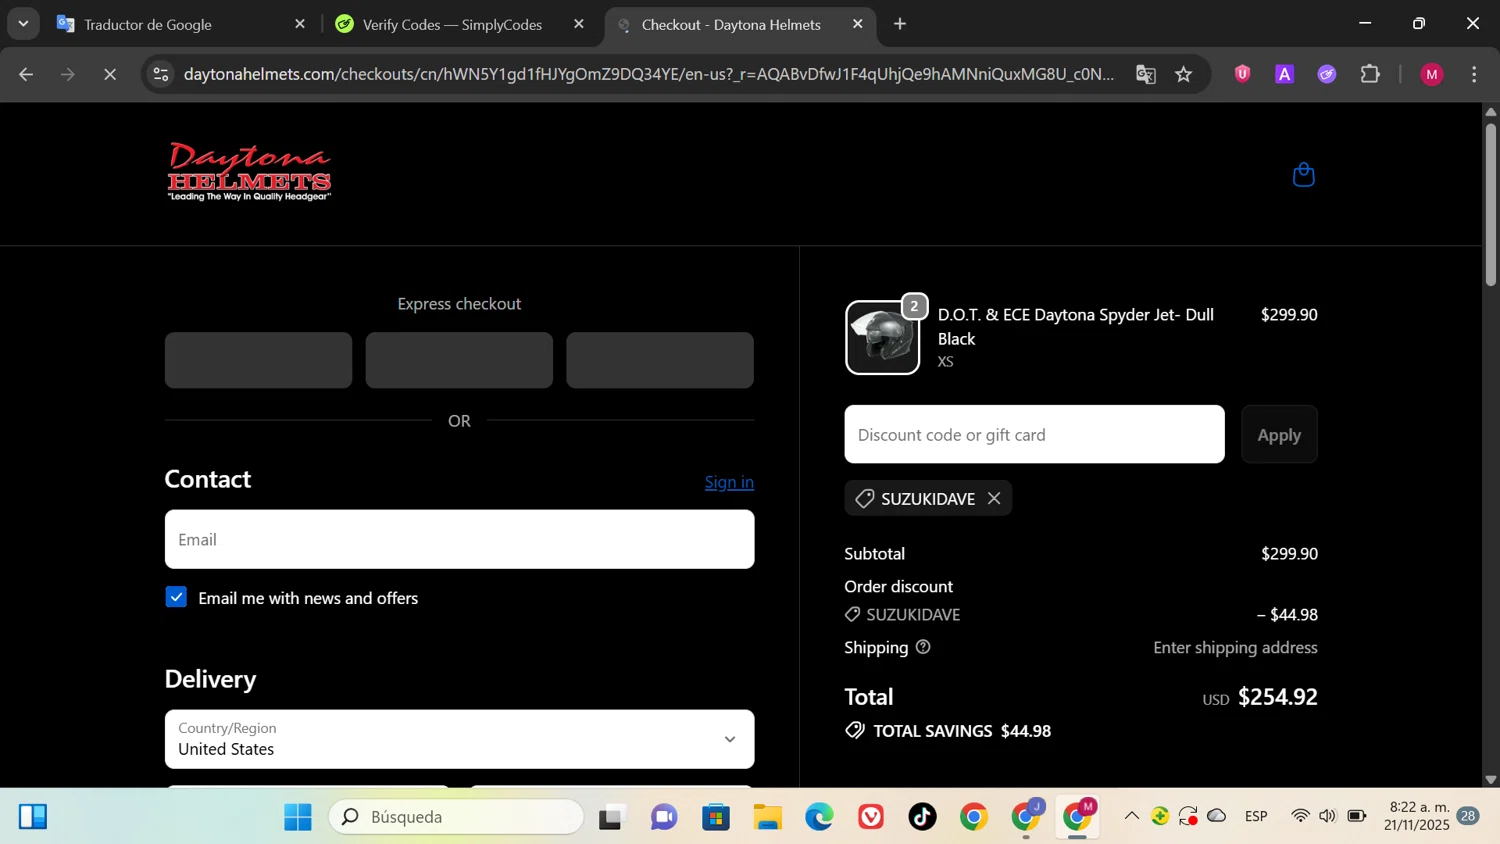Click the Daytona Helmets logo

[249, 172]
